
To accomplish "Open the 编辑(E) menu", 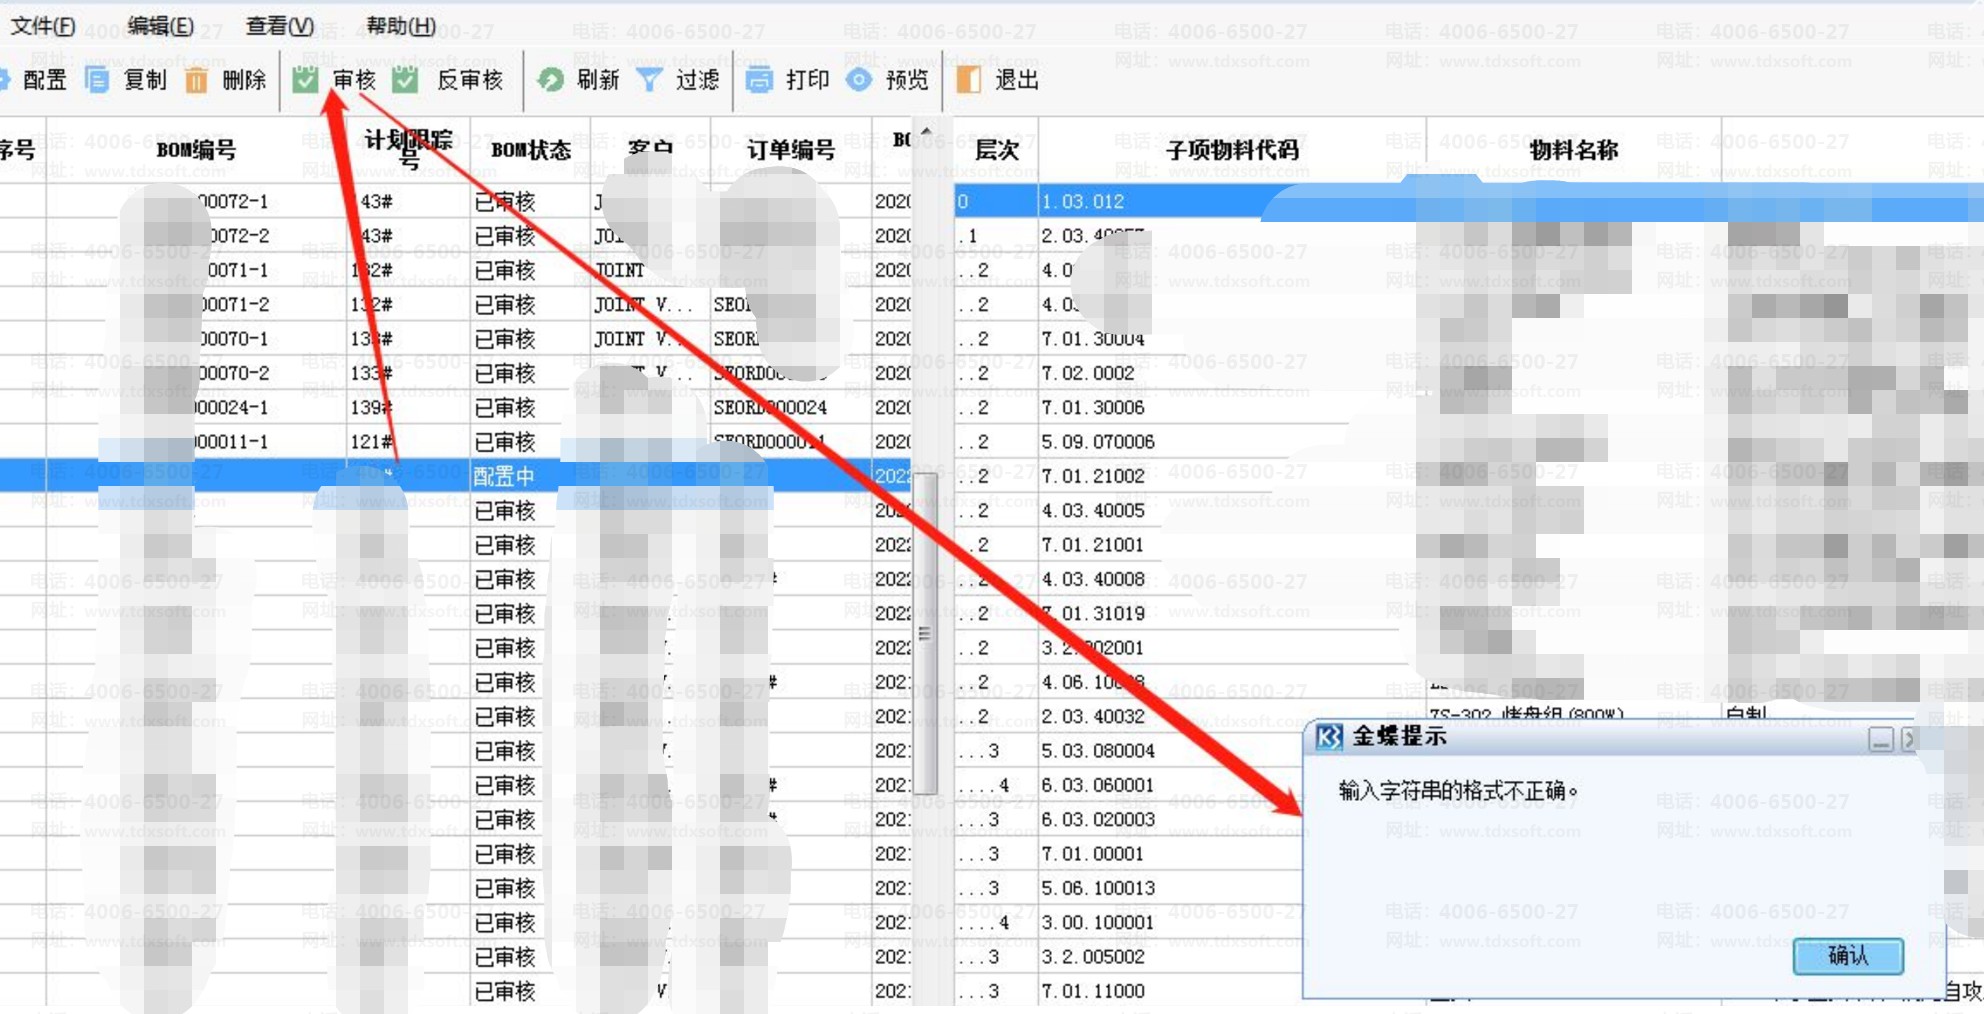I will coord(160,26).
